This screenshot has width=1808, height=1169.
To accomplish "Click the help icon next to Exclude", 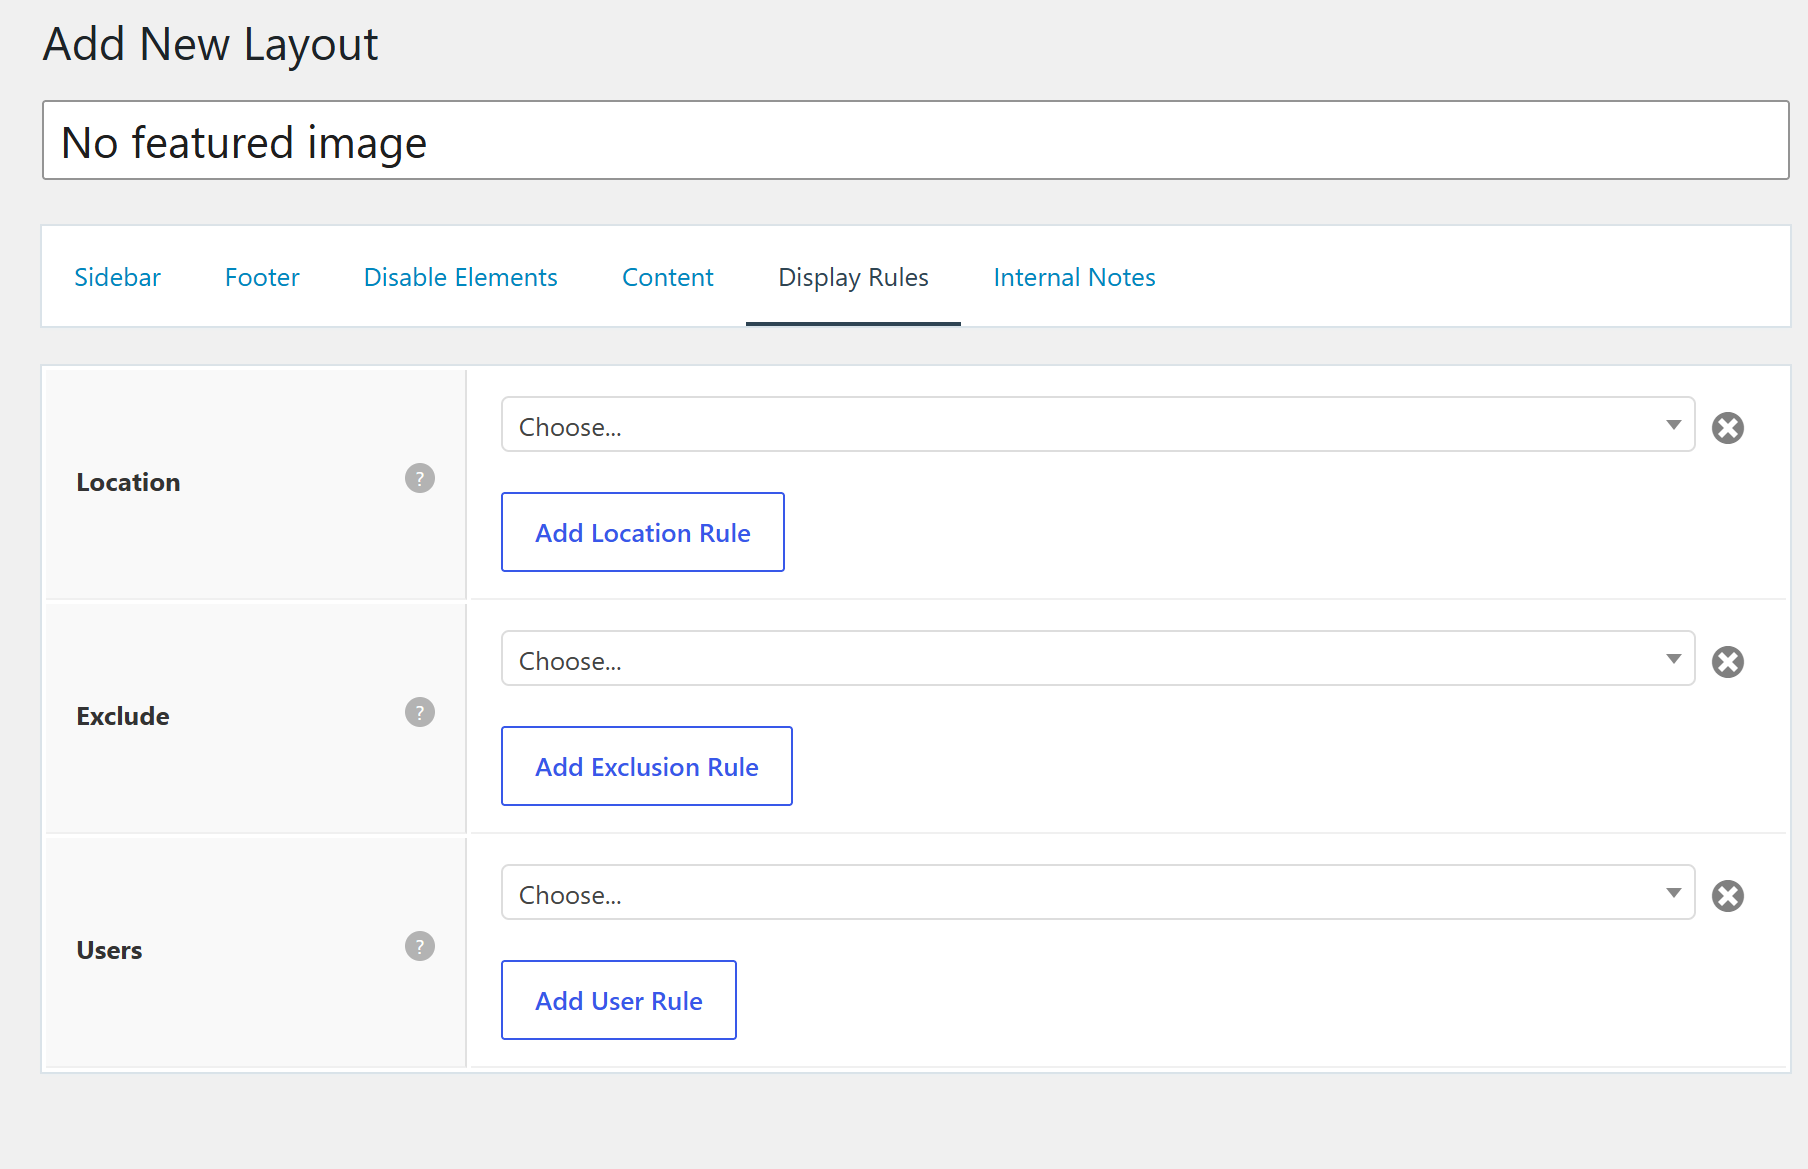I will click(x=420, y=713).
